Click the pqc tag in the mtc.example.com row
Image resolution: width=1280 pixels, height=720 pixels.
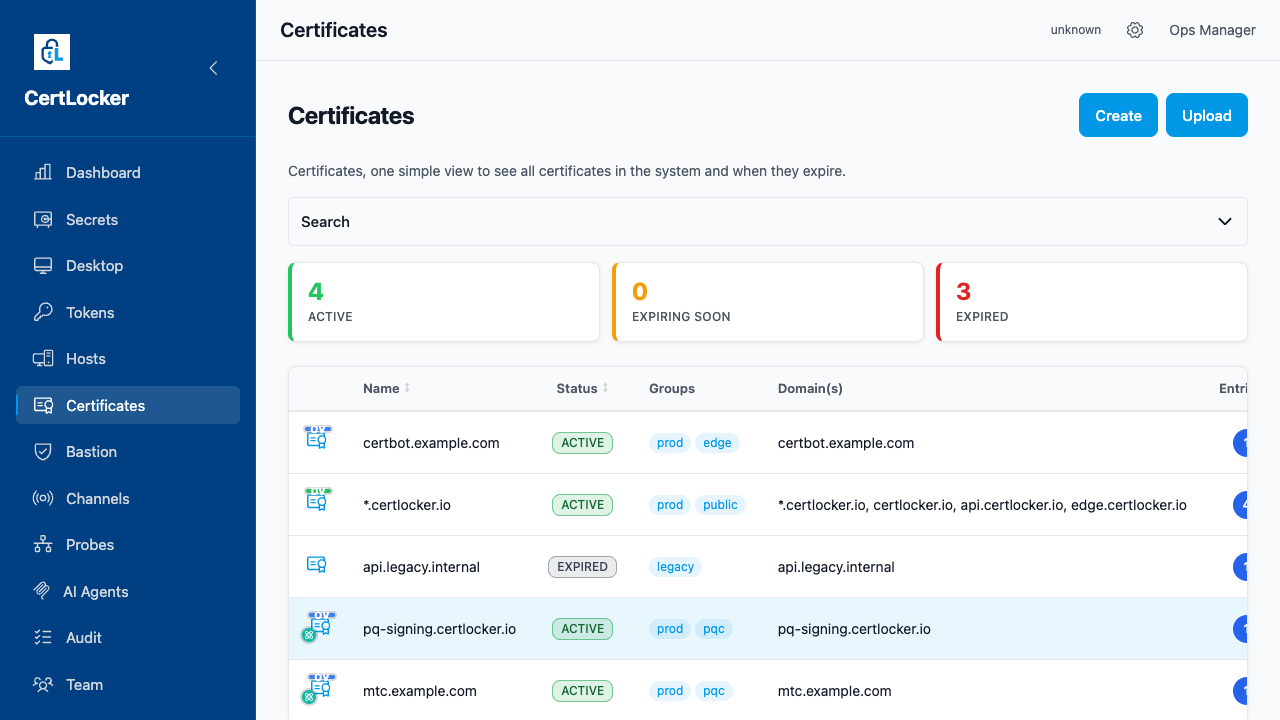(714, 691)
